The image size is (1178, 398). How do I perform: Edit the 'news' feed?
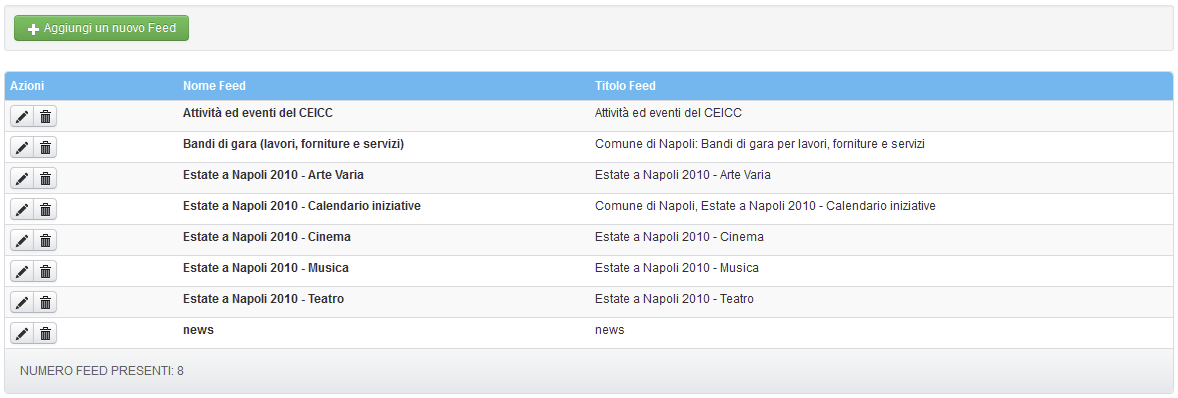tap(23, 333)
